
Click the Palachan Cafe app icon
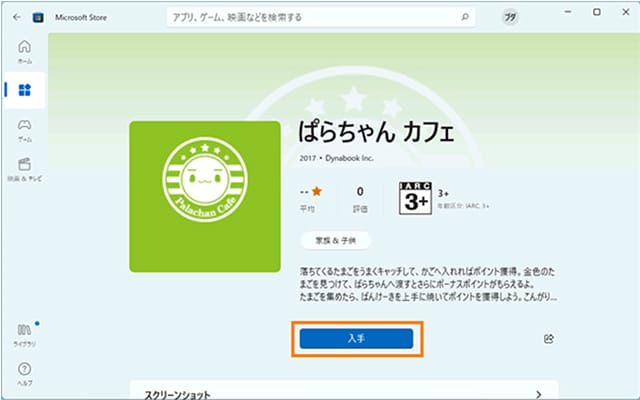coord(205,196)
